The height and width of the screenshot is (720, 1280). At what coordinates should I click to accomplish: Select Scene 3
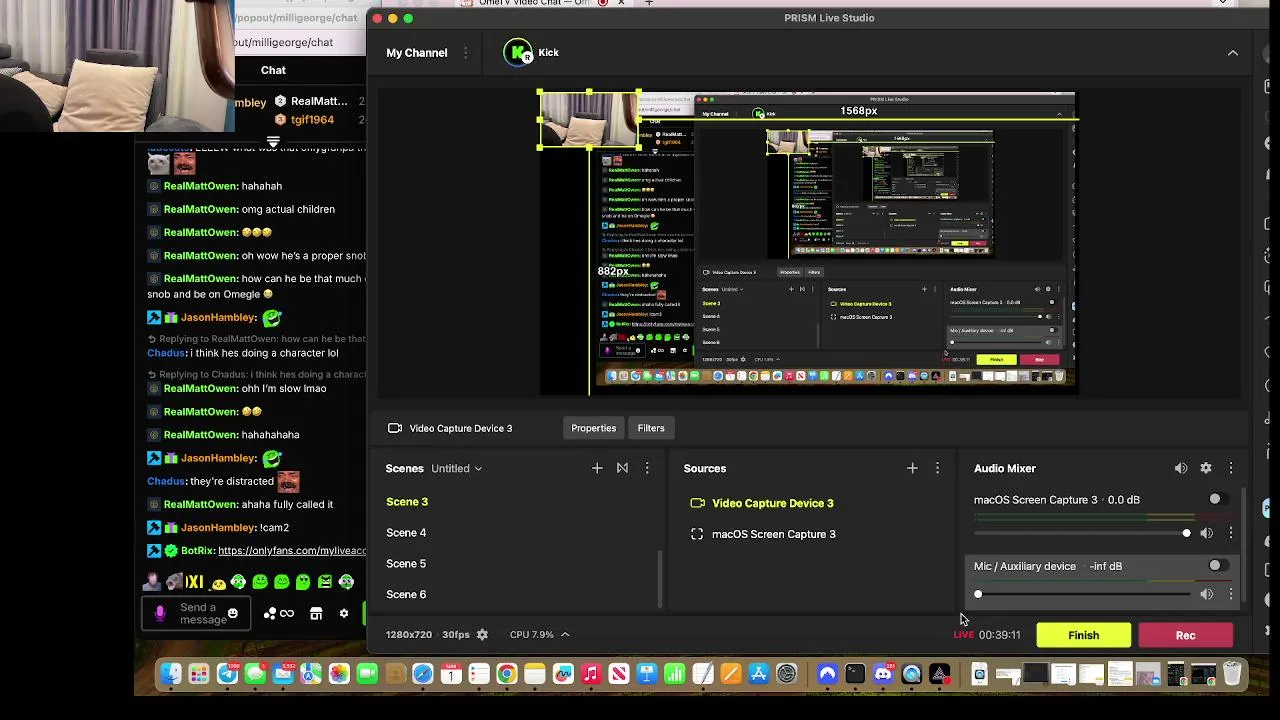click(x=407, y=502)
